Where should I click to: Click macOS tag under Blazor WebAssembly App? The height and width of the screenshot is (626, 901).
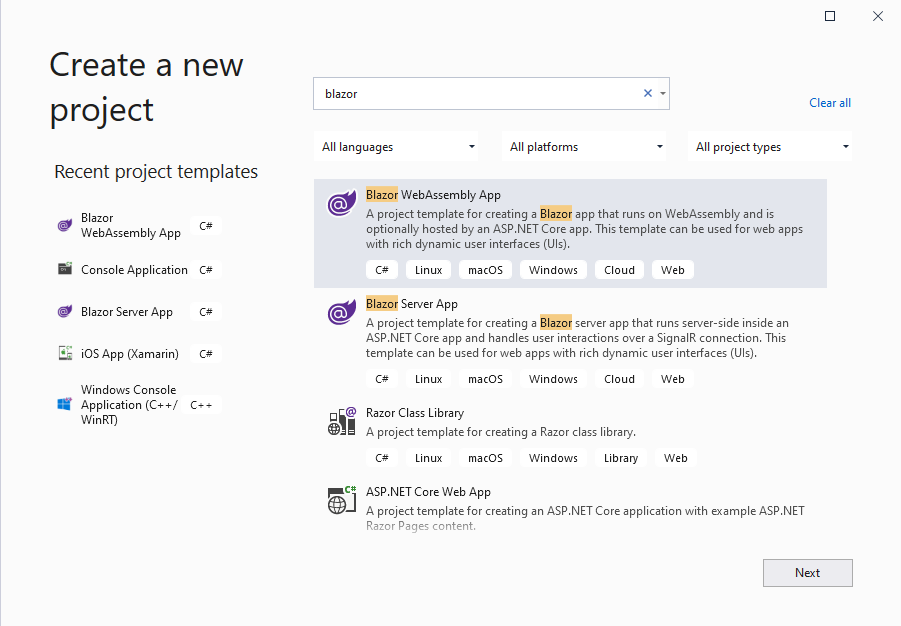pyautogui.click(x=485, y=270)
